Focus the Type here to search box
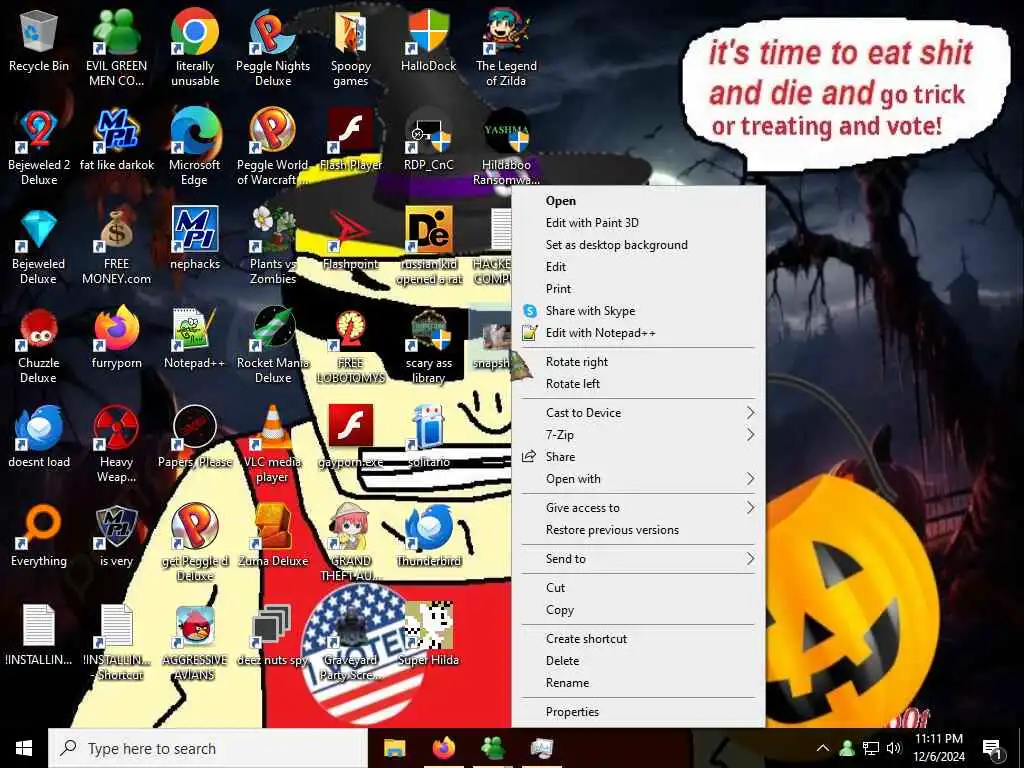1024x768 pixels. coord(208,748)
